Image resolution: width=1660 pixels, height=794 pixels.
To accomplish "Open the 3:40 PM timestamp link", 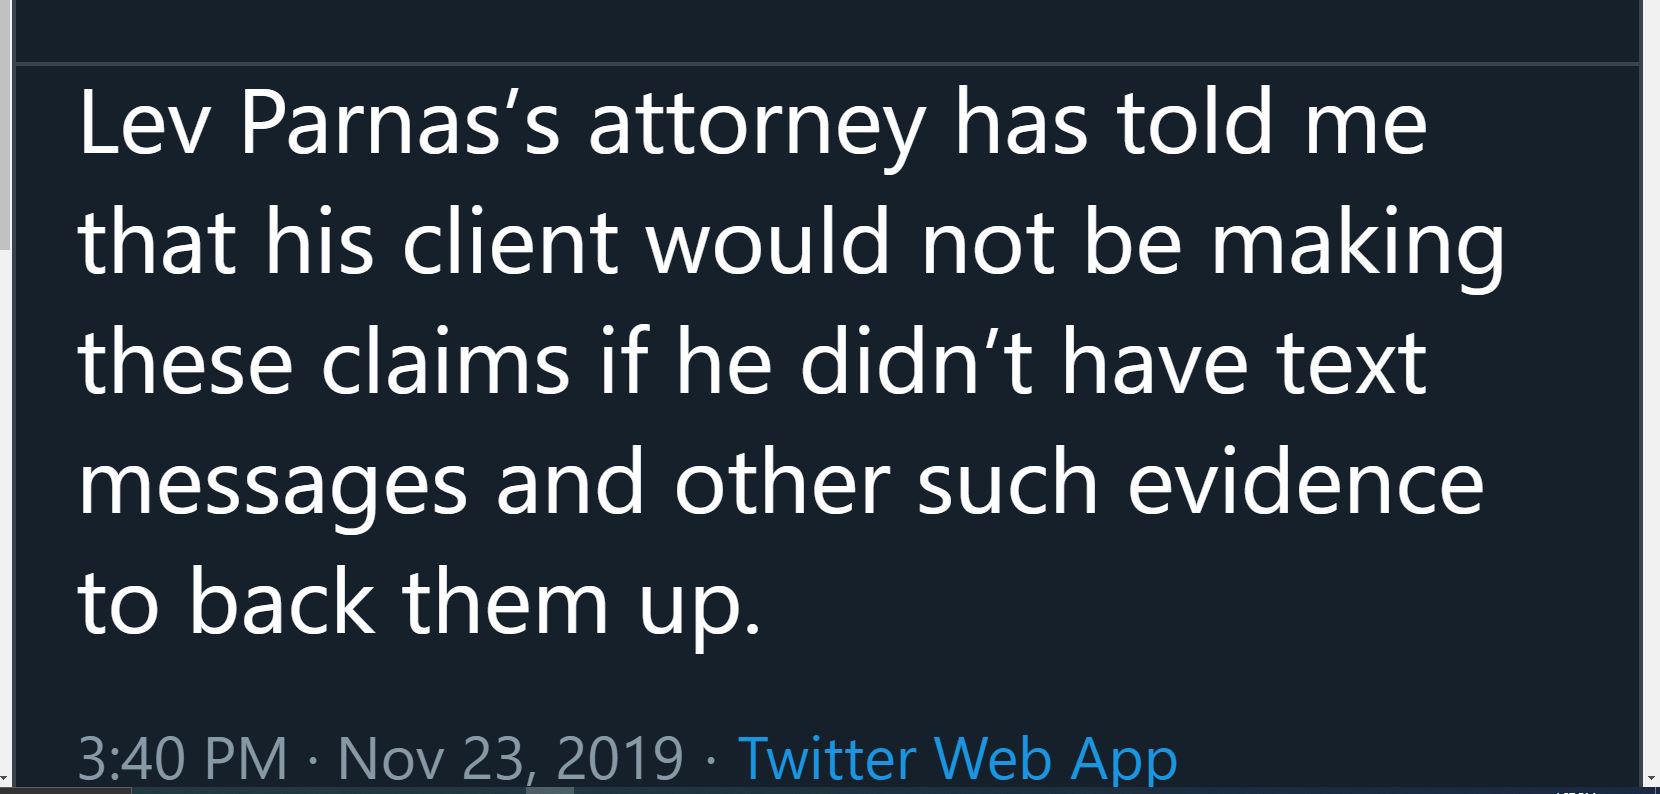I will (x=183, y=758).
